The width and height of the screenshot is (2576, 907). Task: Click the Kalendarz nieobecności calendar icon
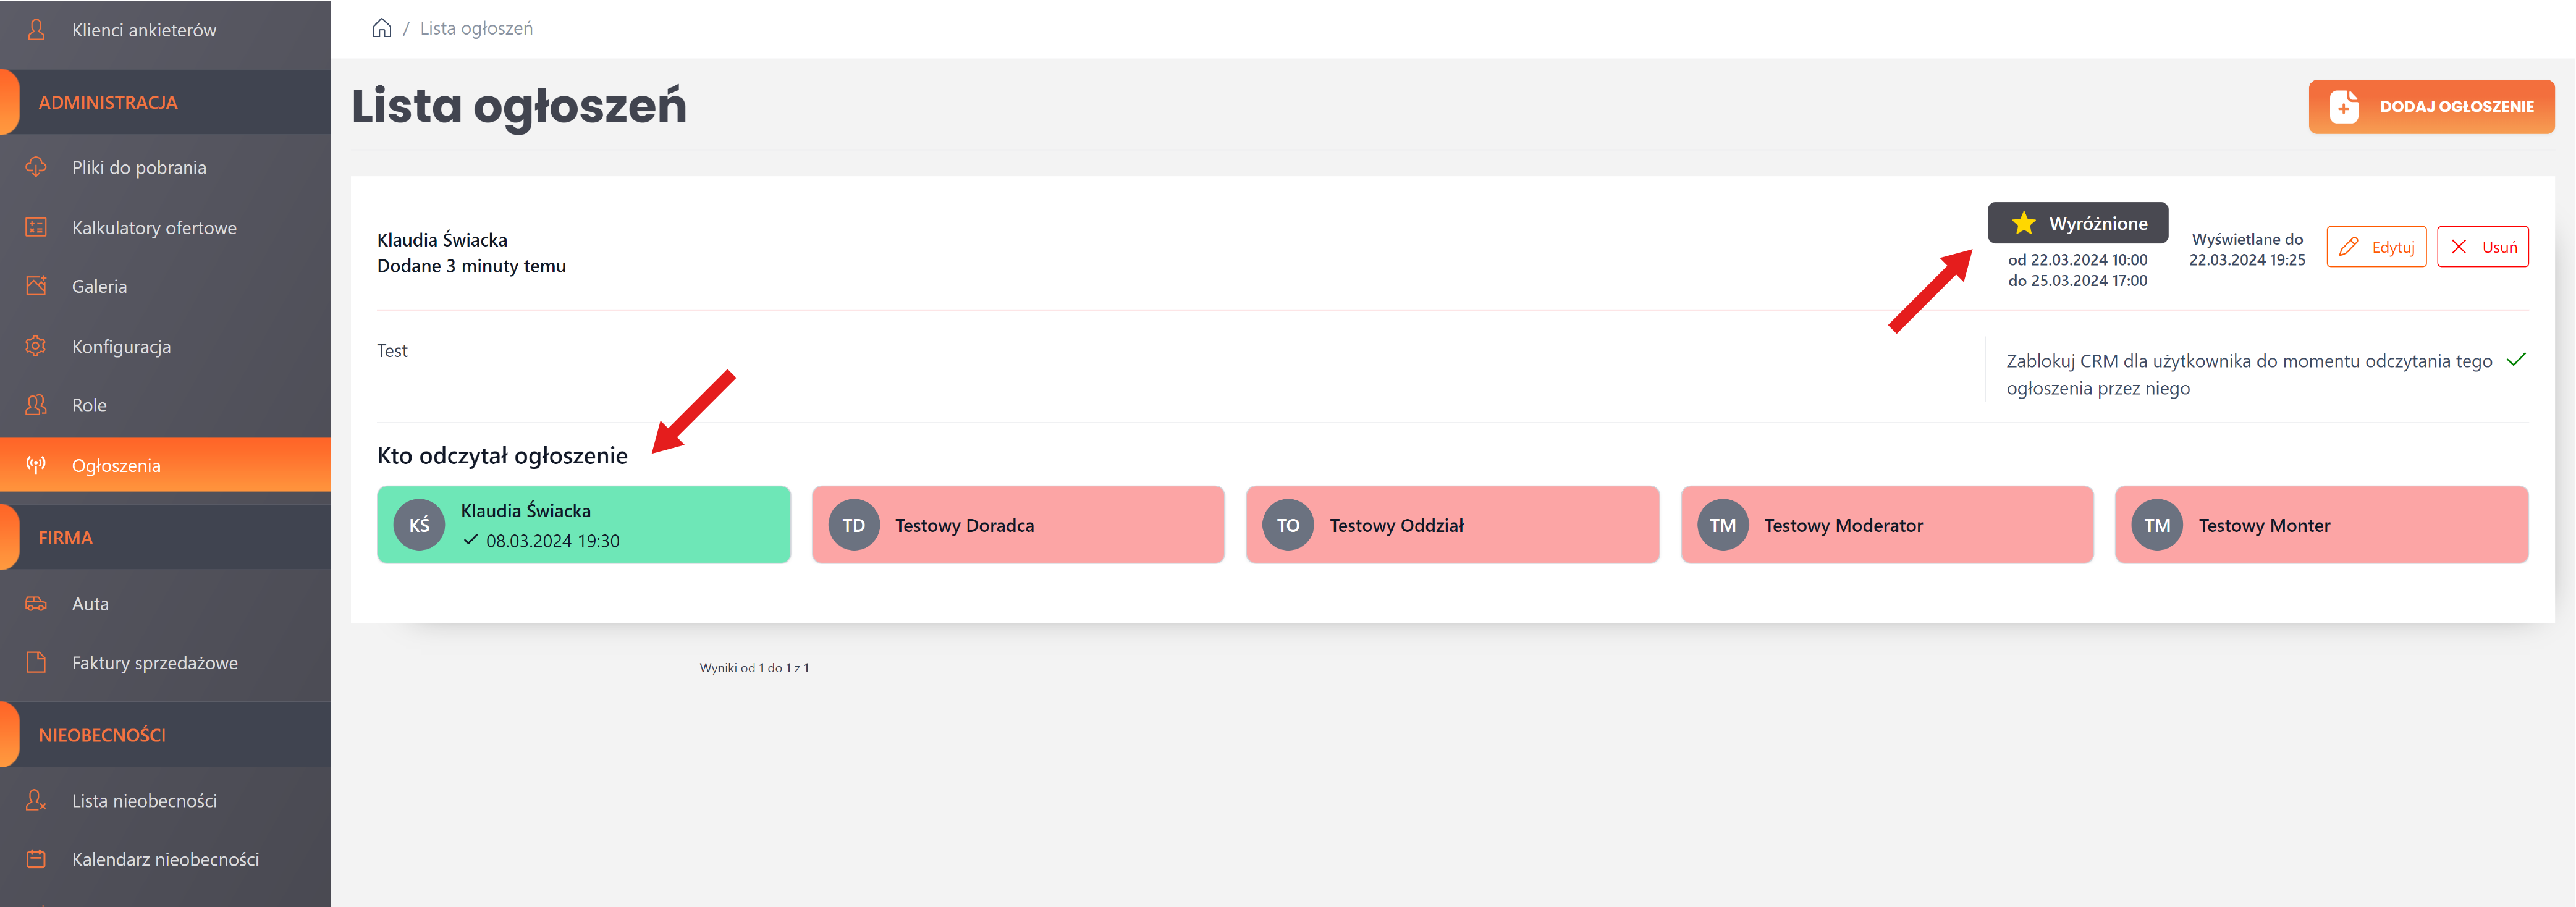click(x=36, y=859)
